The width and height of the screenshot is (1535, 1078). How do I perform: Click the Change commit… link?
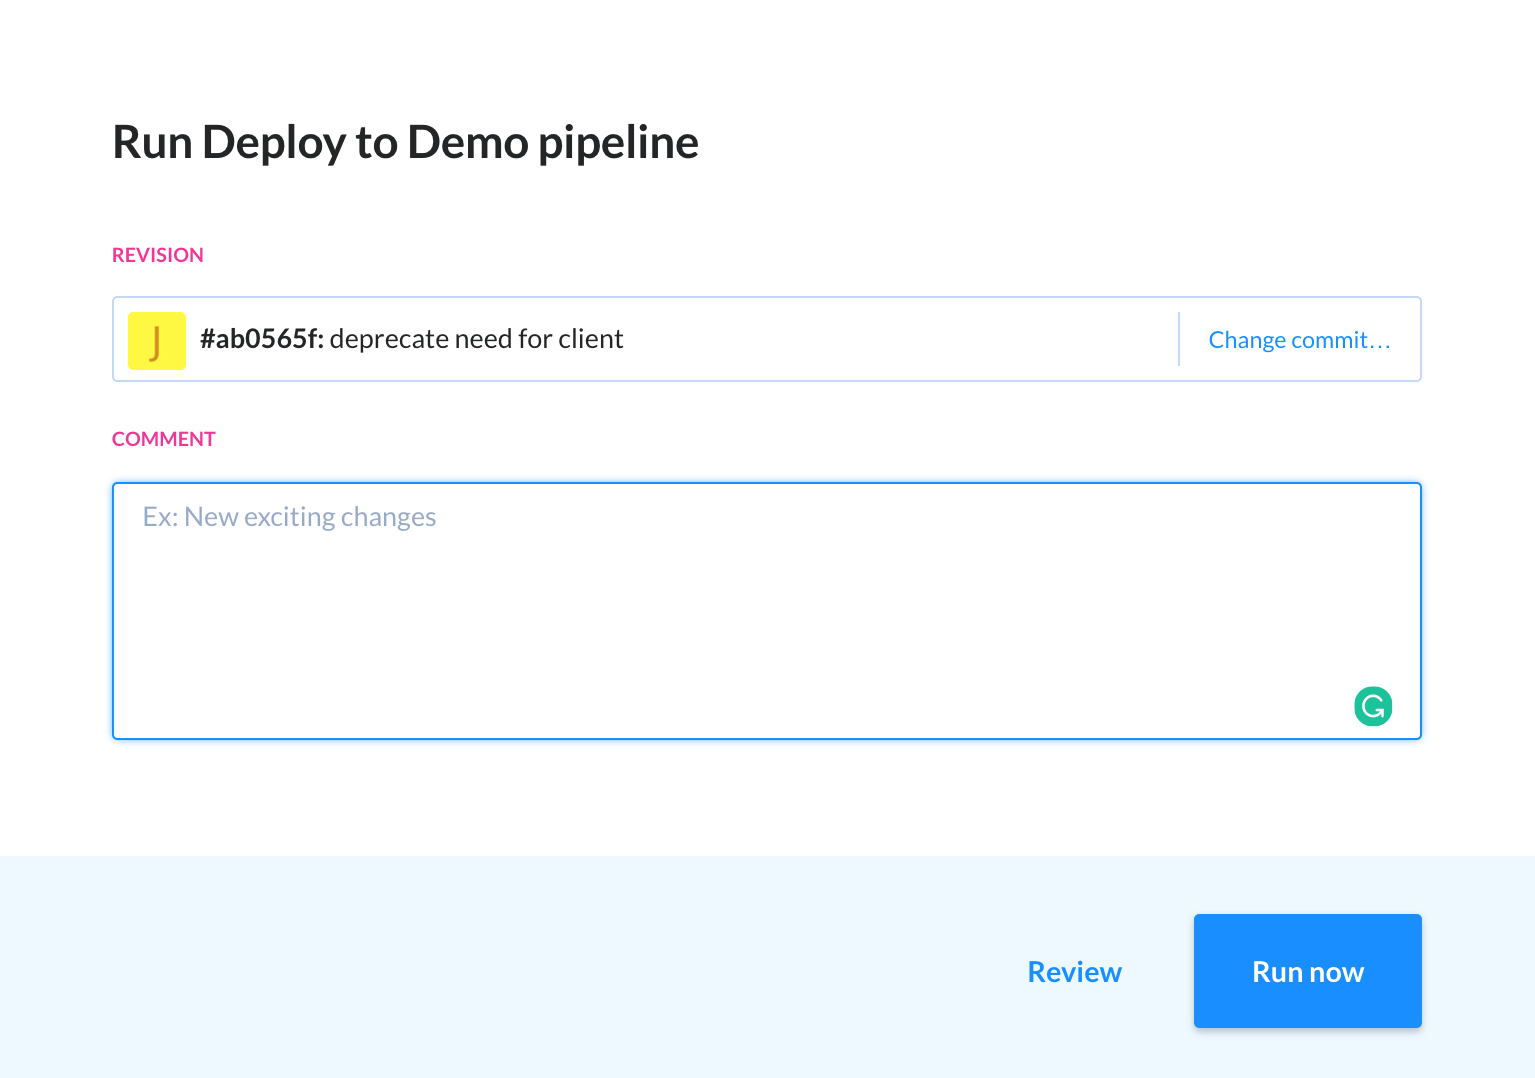(1299, 340)
